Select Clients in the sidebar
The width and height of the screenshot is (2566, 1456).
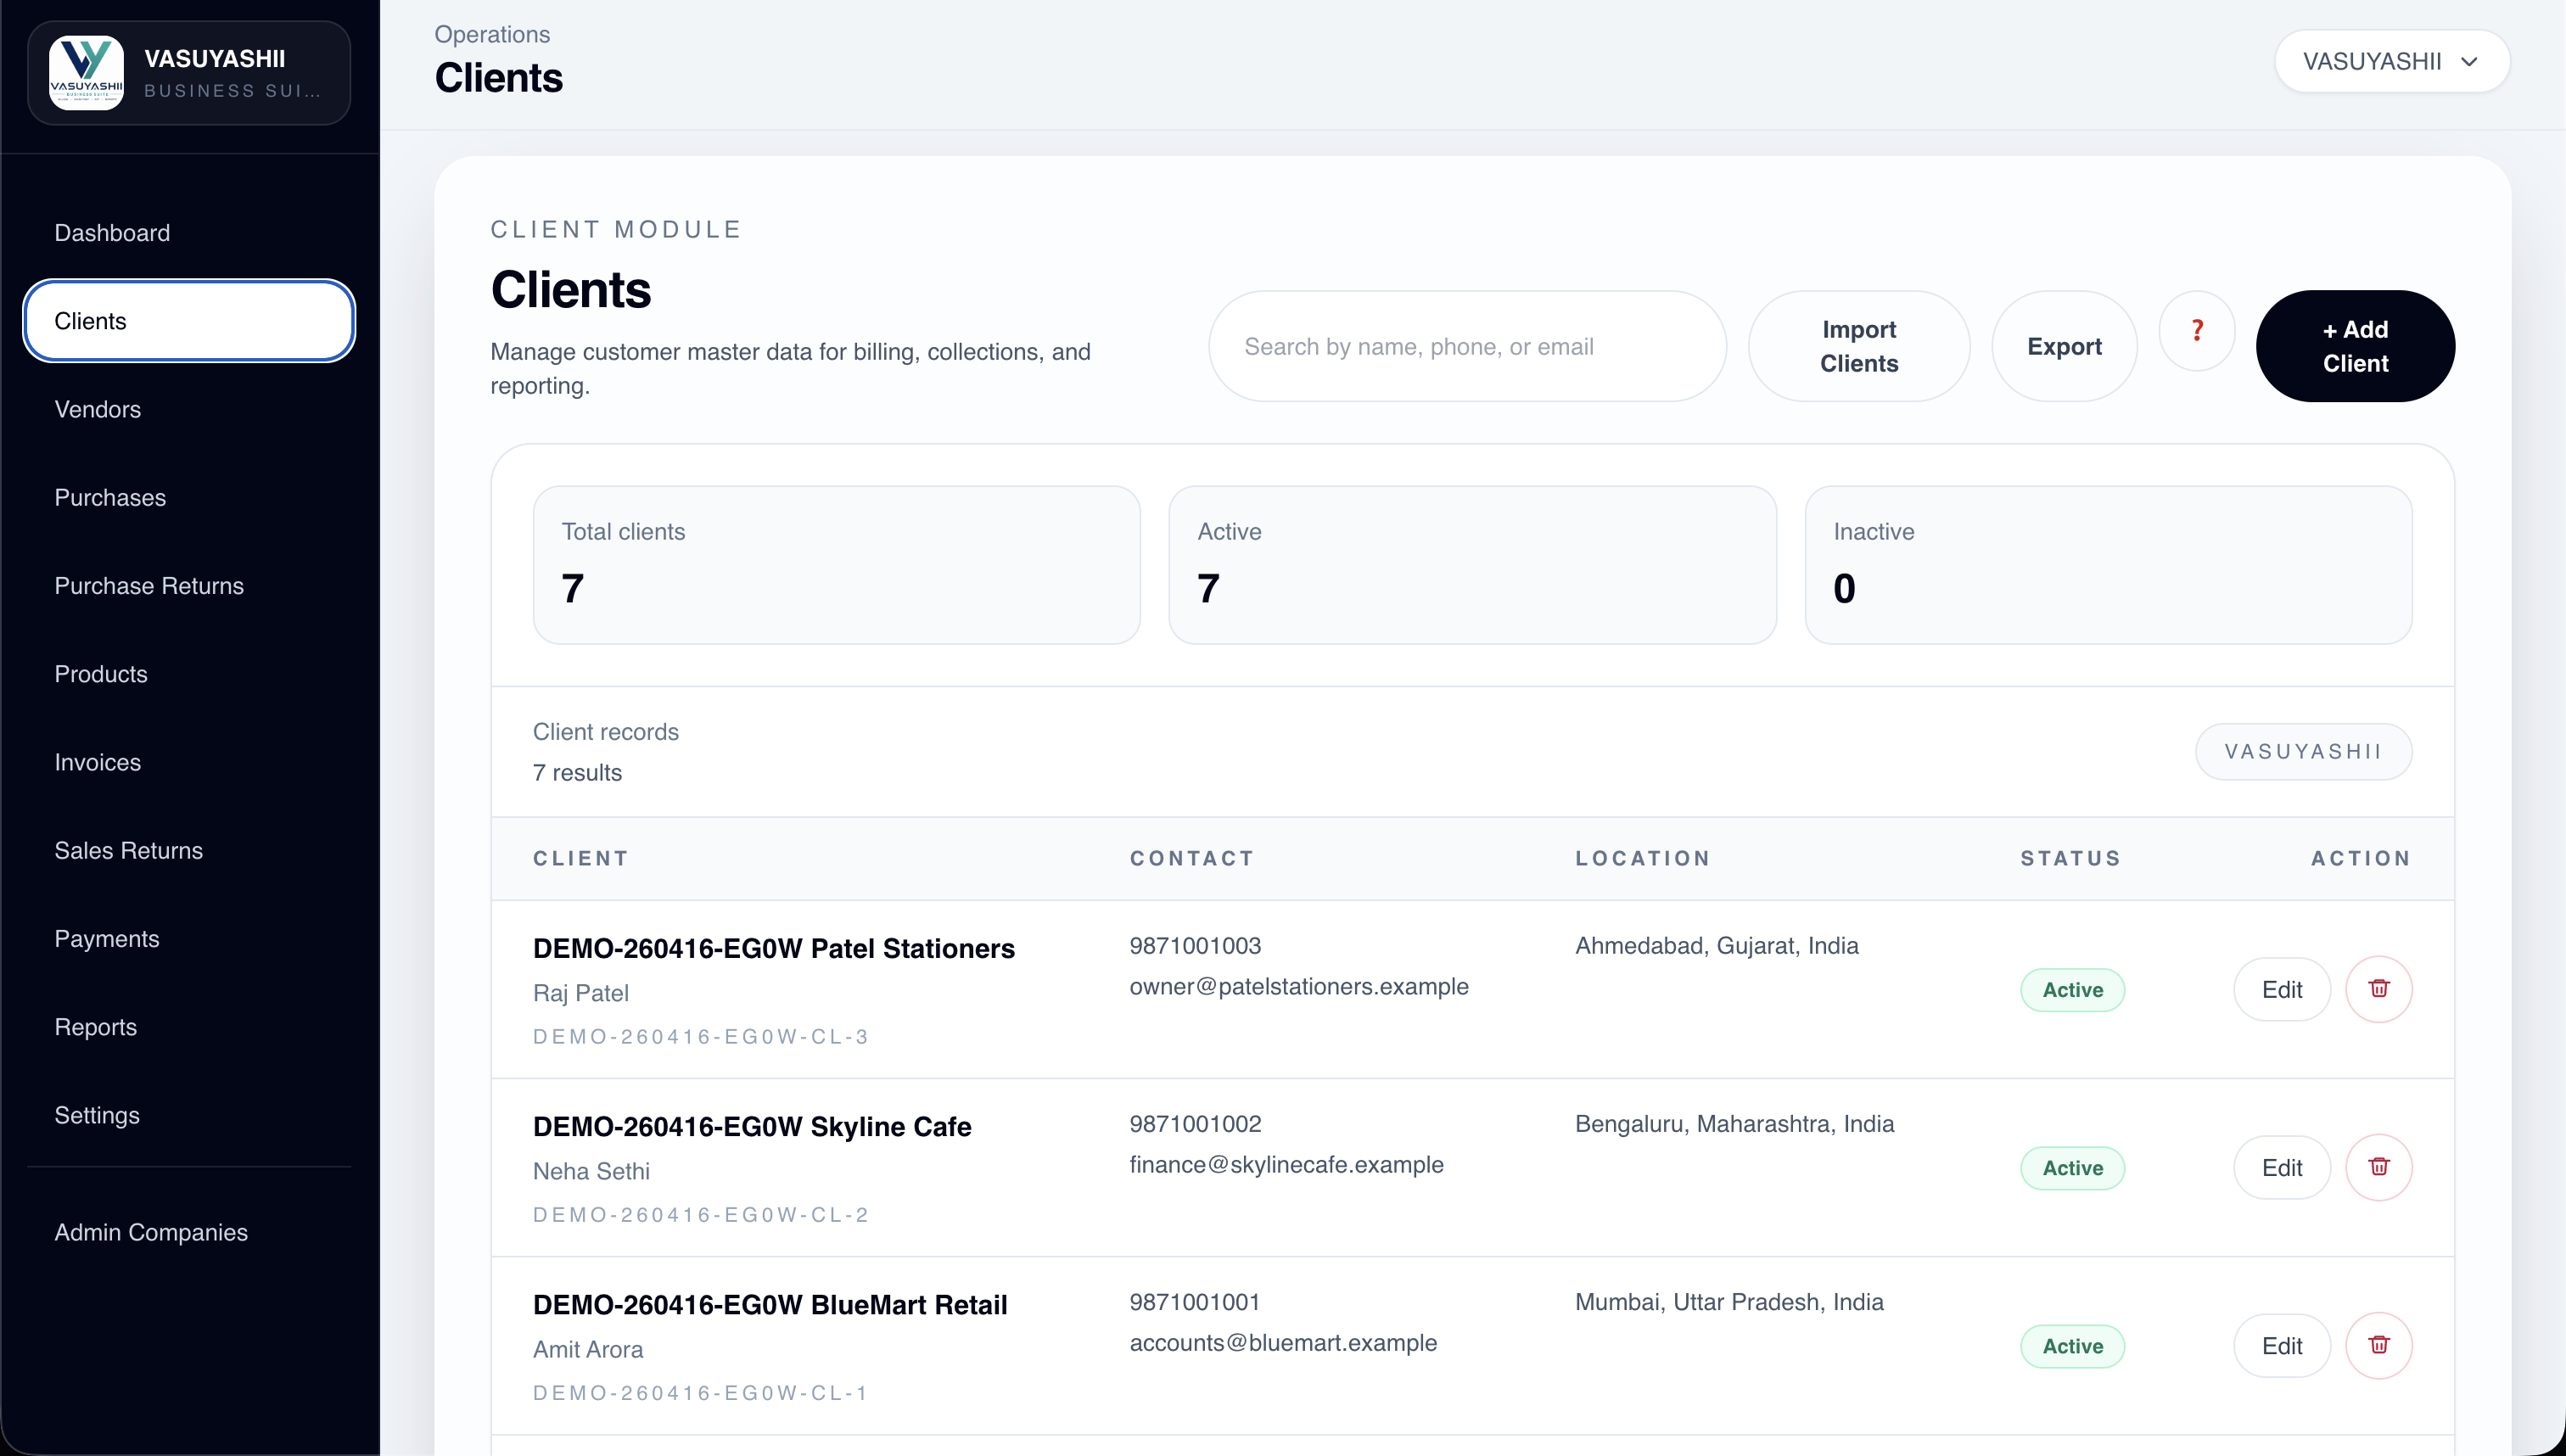[189, 321]
